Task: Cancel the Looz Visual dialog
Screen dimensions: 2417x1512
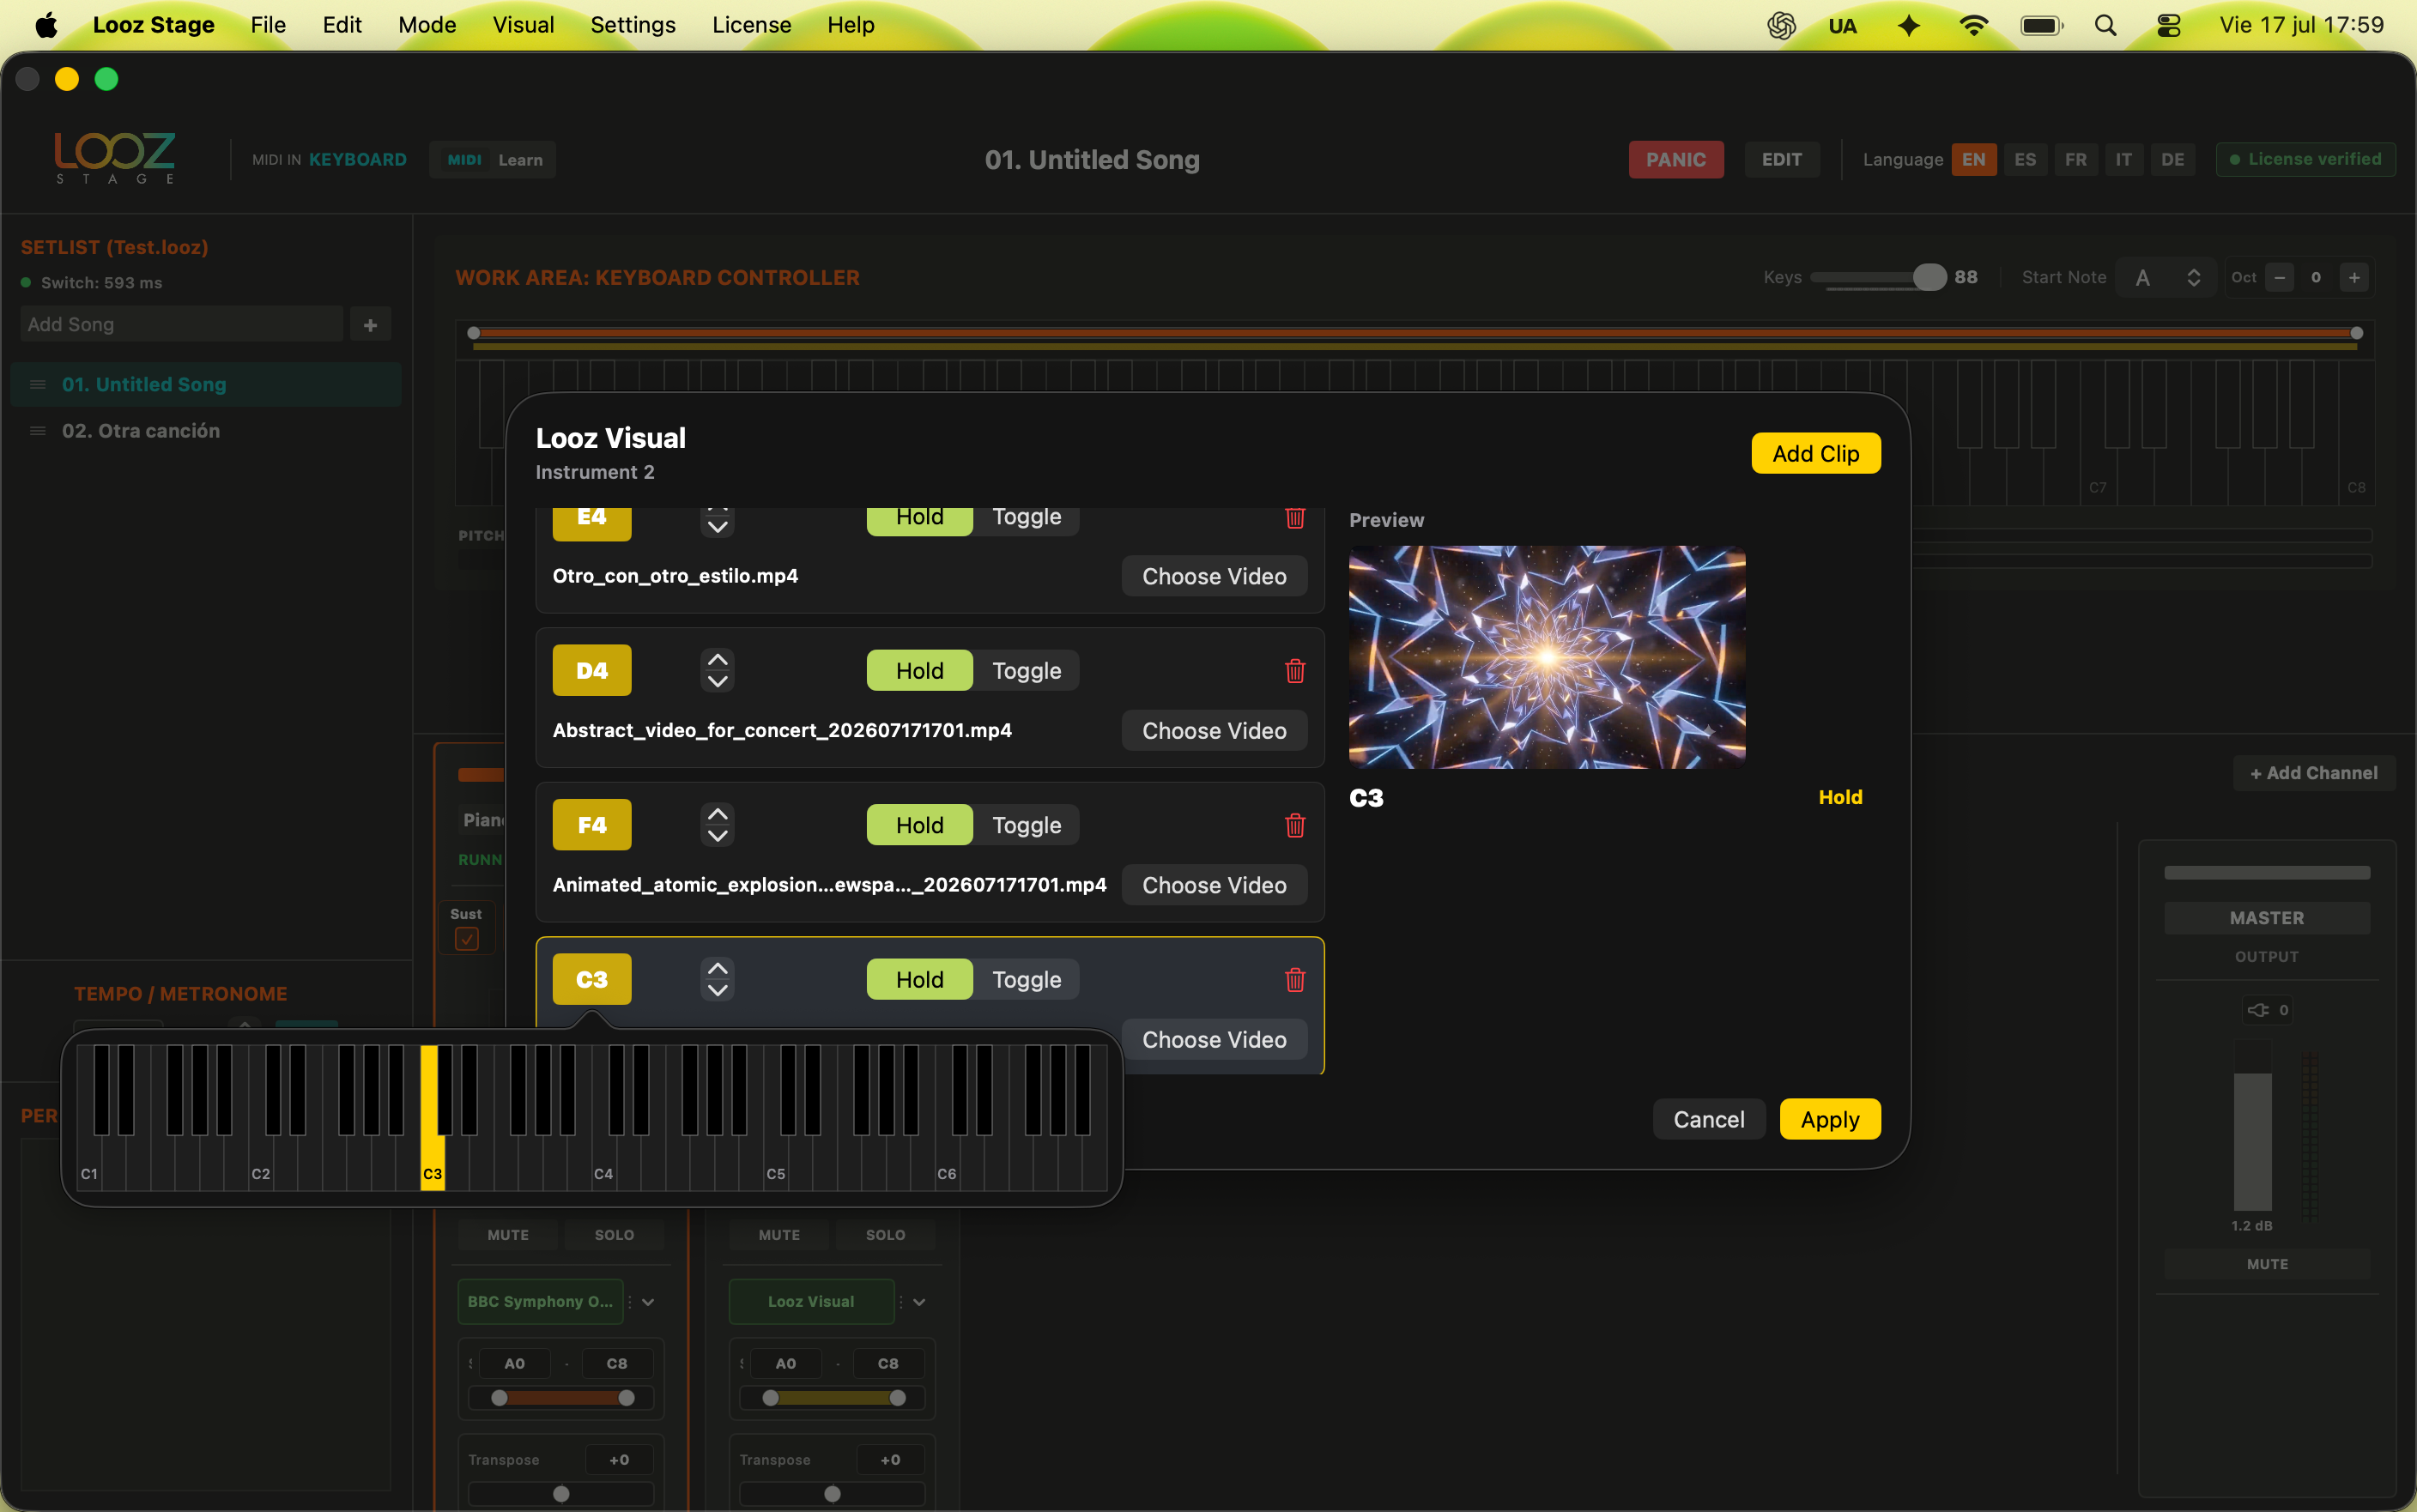Action: click(1708, 1119)
